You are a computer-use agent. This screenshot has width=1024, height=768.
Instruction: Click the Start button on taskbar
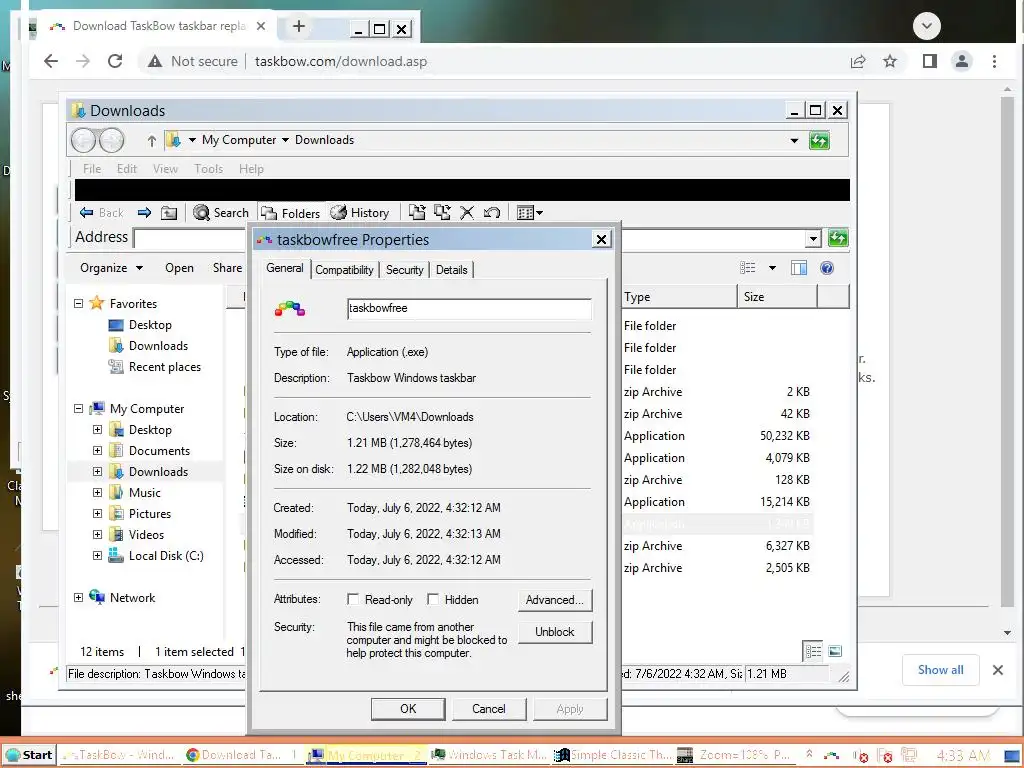(29, 755)
